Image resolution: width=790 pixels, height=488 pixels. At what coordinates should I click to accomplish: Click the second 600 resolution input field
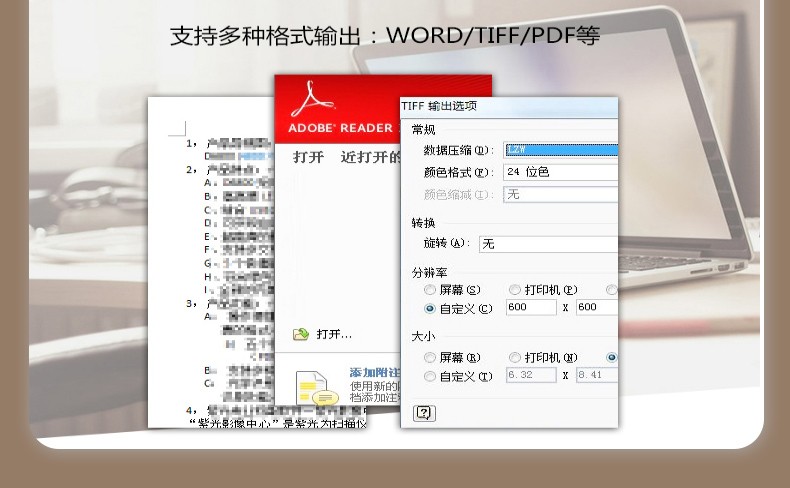coord(597,307)
